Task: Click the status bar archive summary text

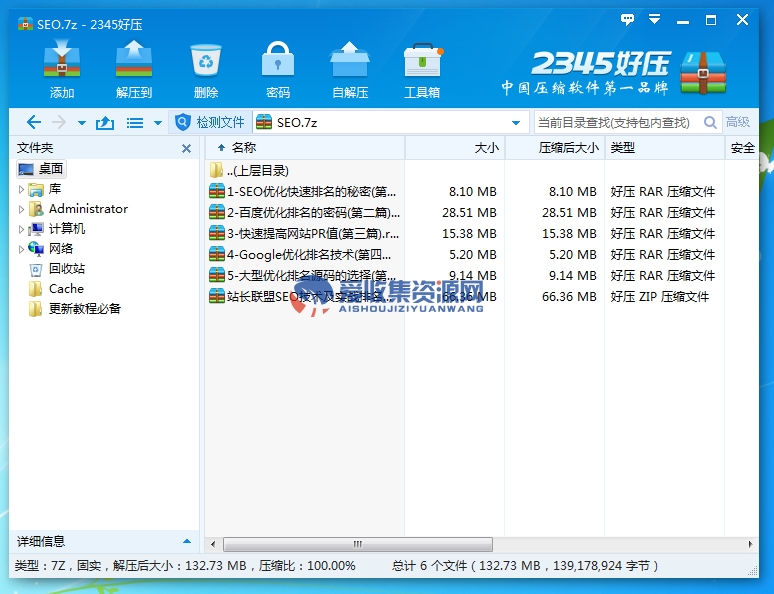Action: pyautogui.click(x=185, y=566)
